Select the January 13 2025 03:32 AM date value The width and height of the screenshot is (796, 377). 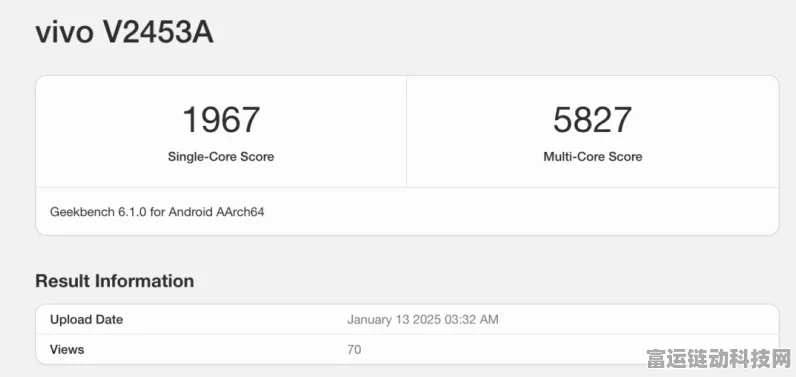tap(423, 320)
